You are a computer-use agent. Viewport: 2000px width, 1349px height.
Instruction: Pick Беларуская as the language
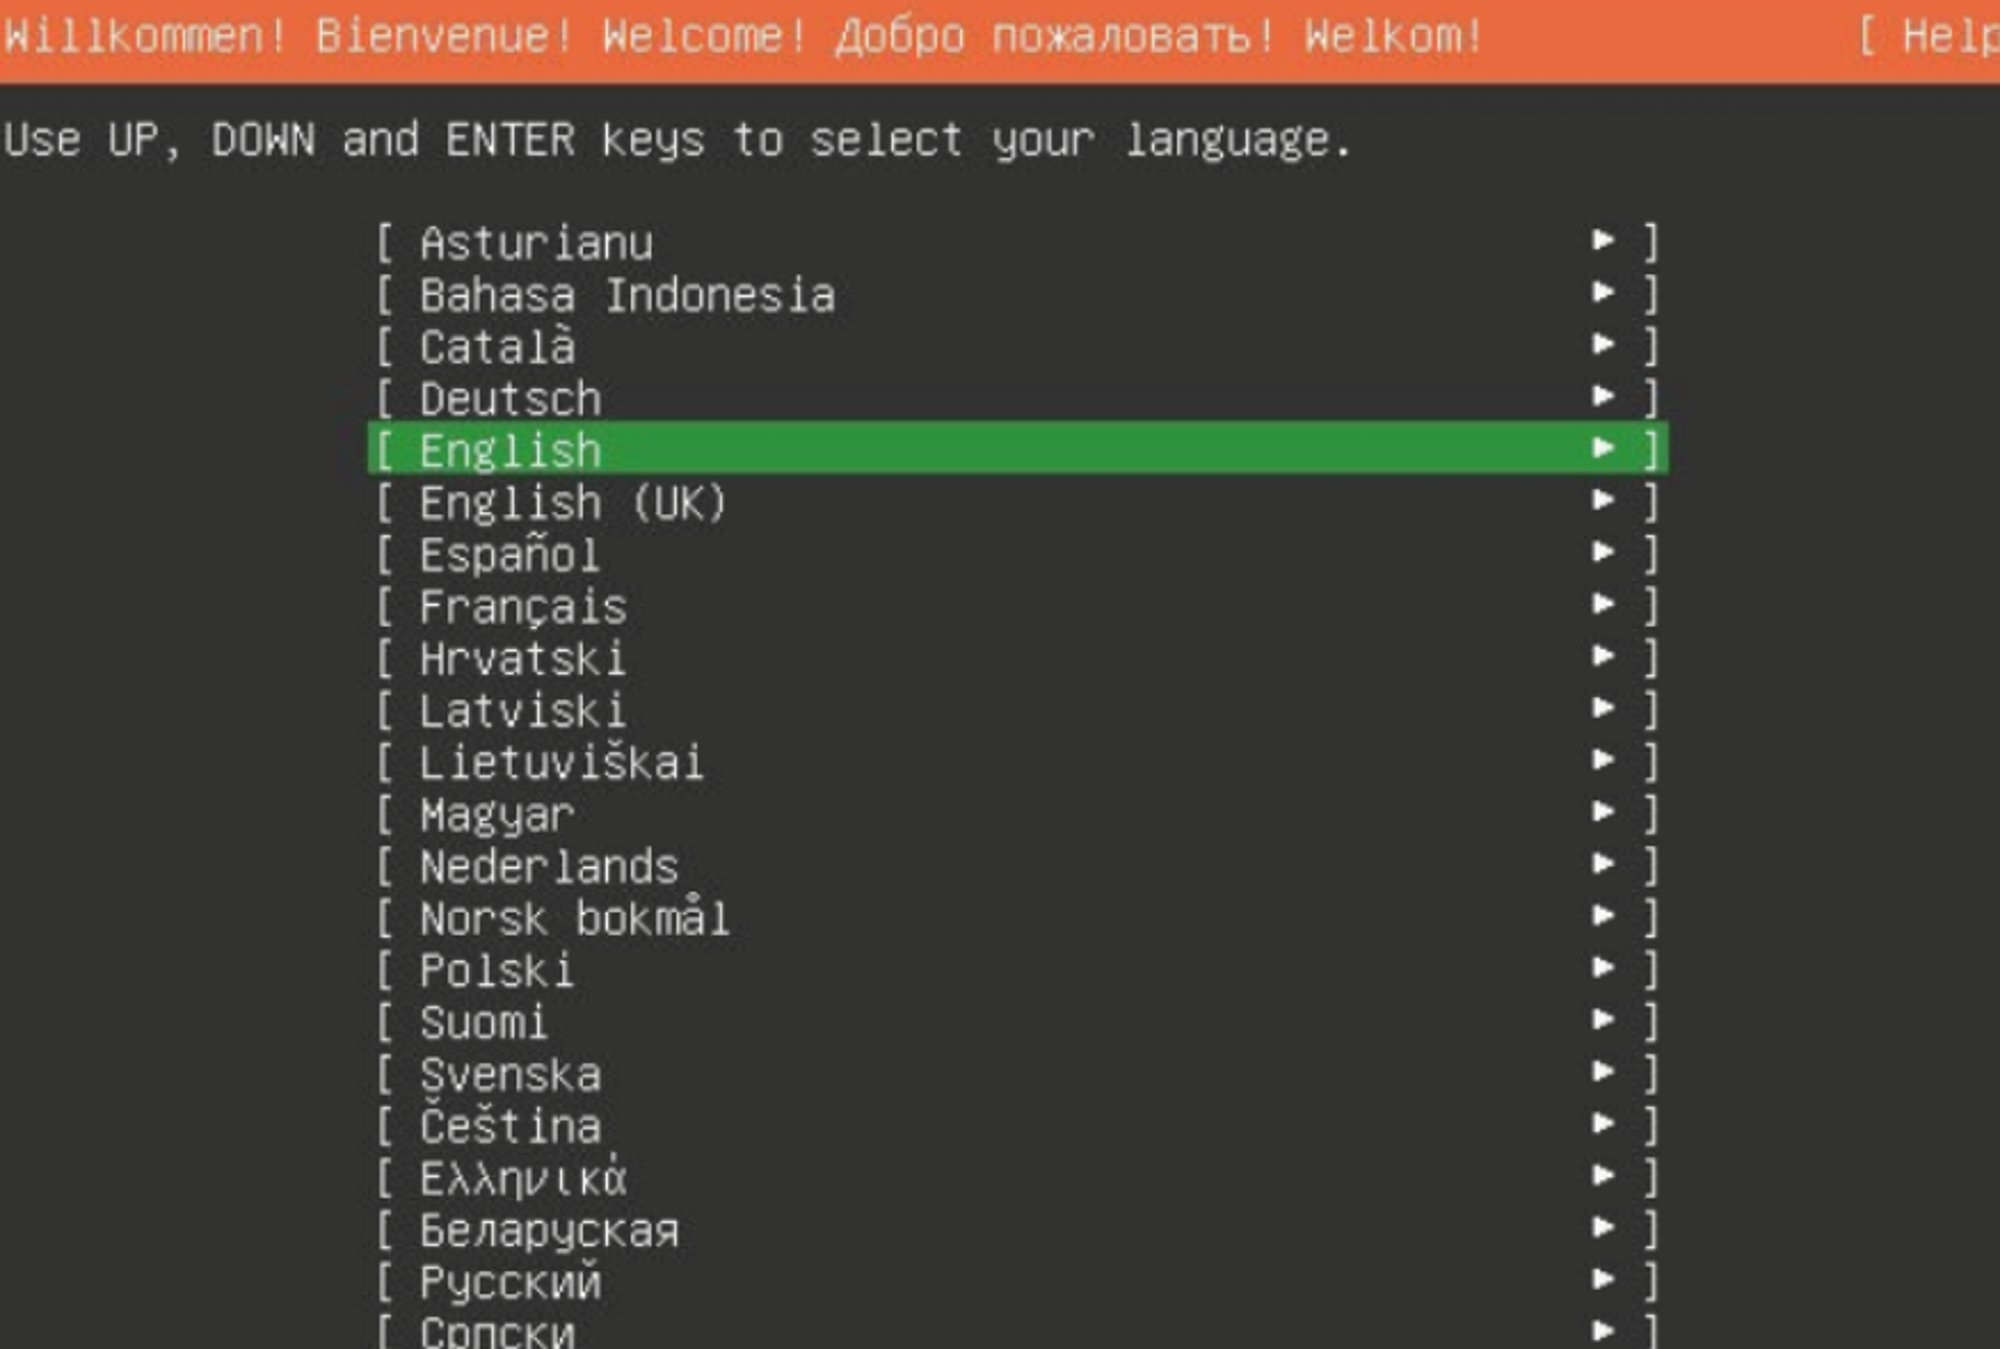coord(1017,1231)
